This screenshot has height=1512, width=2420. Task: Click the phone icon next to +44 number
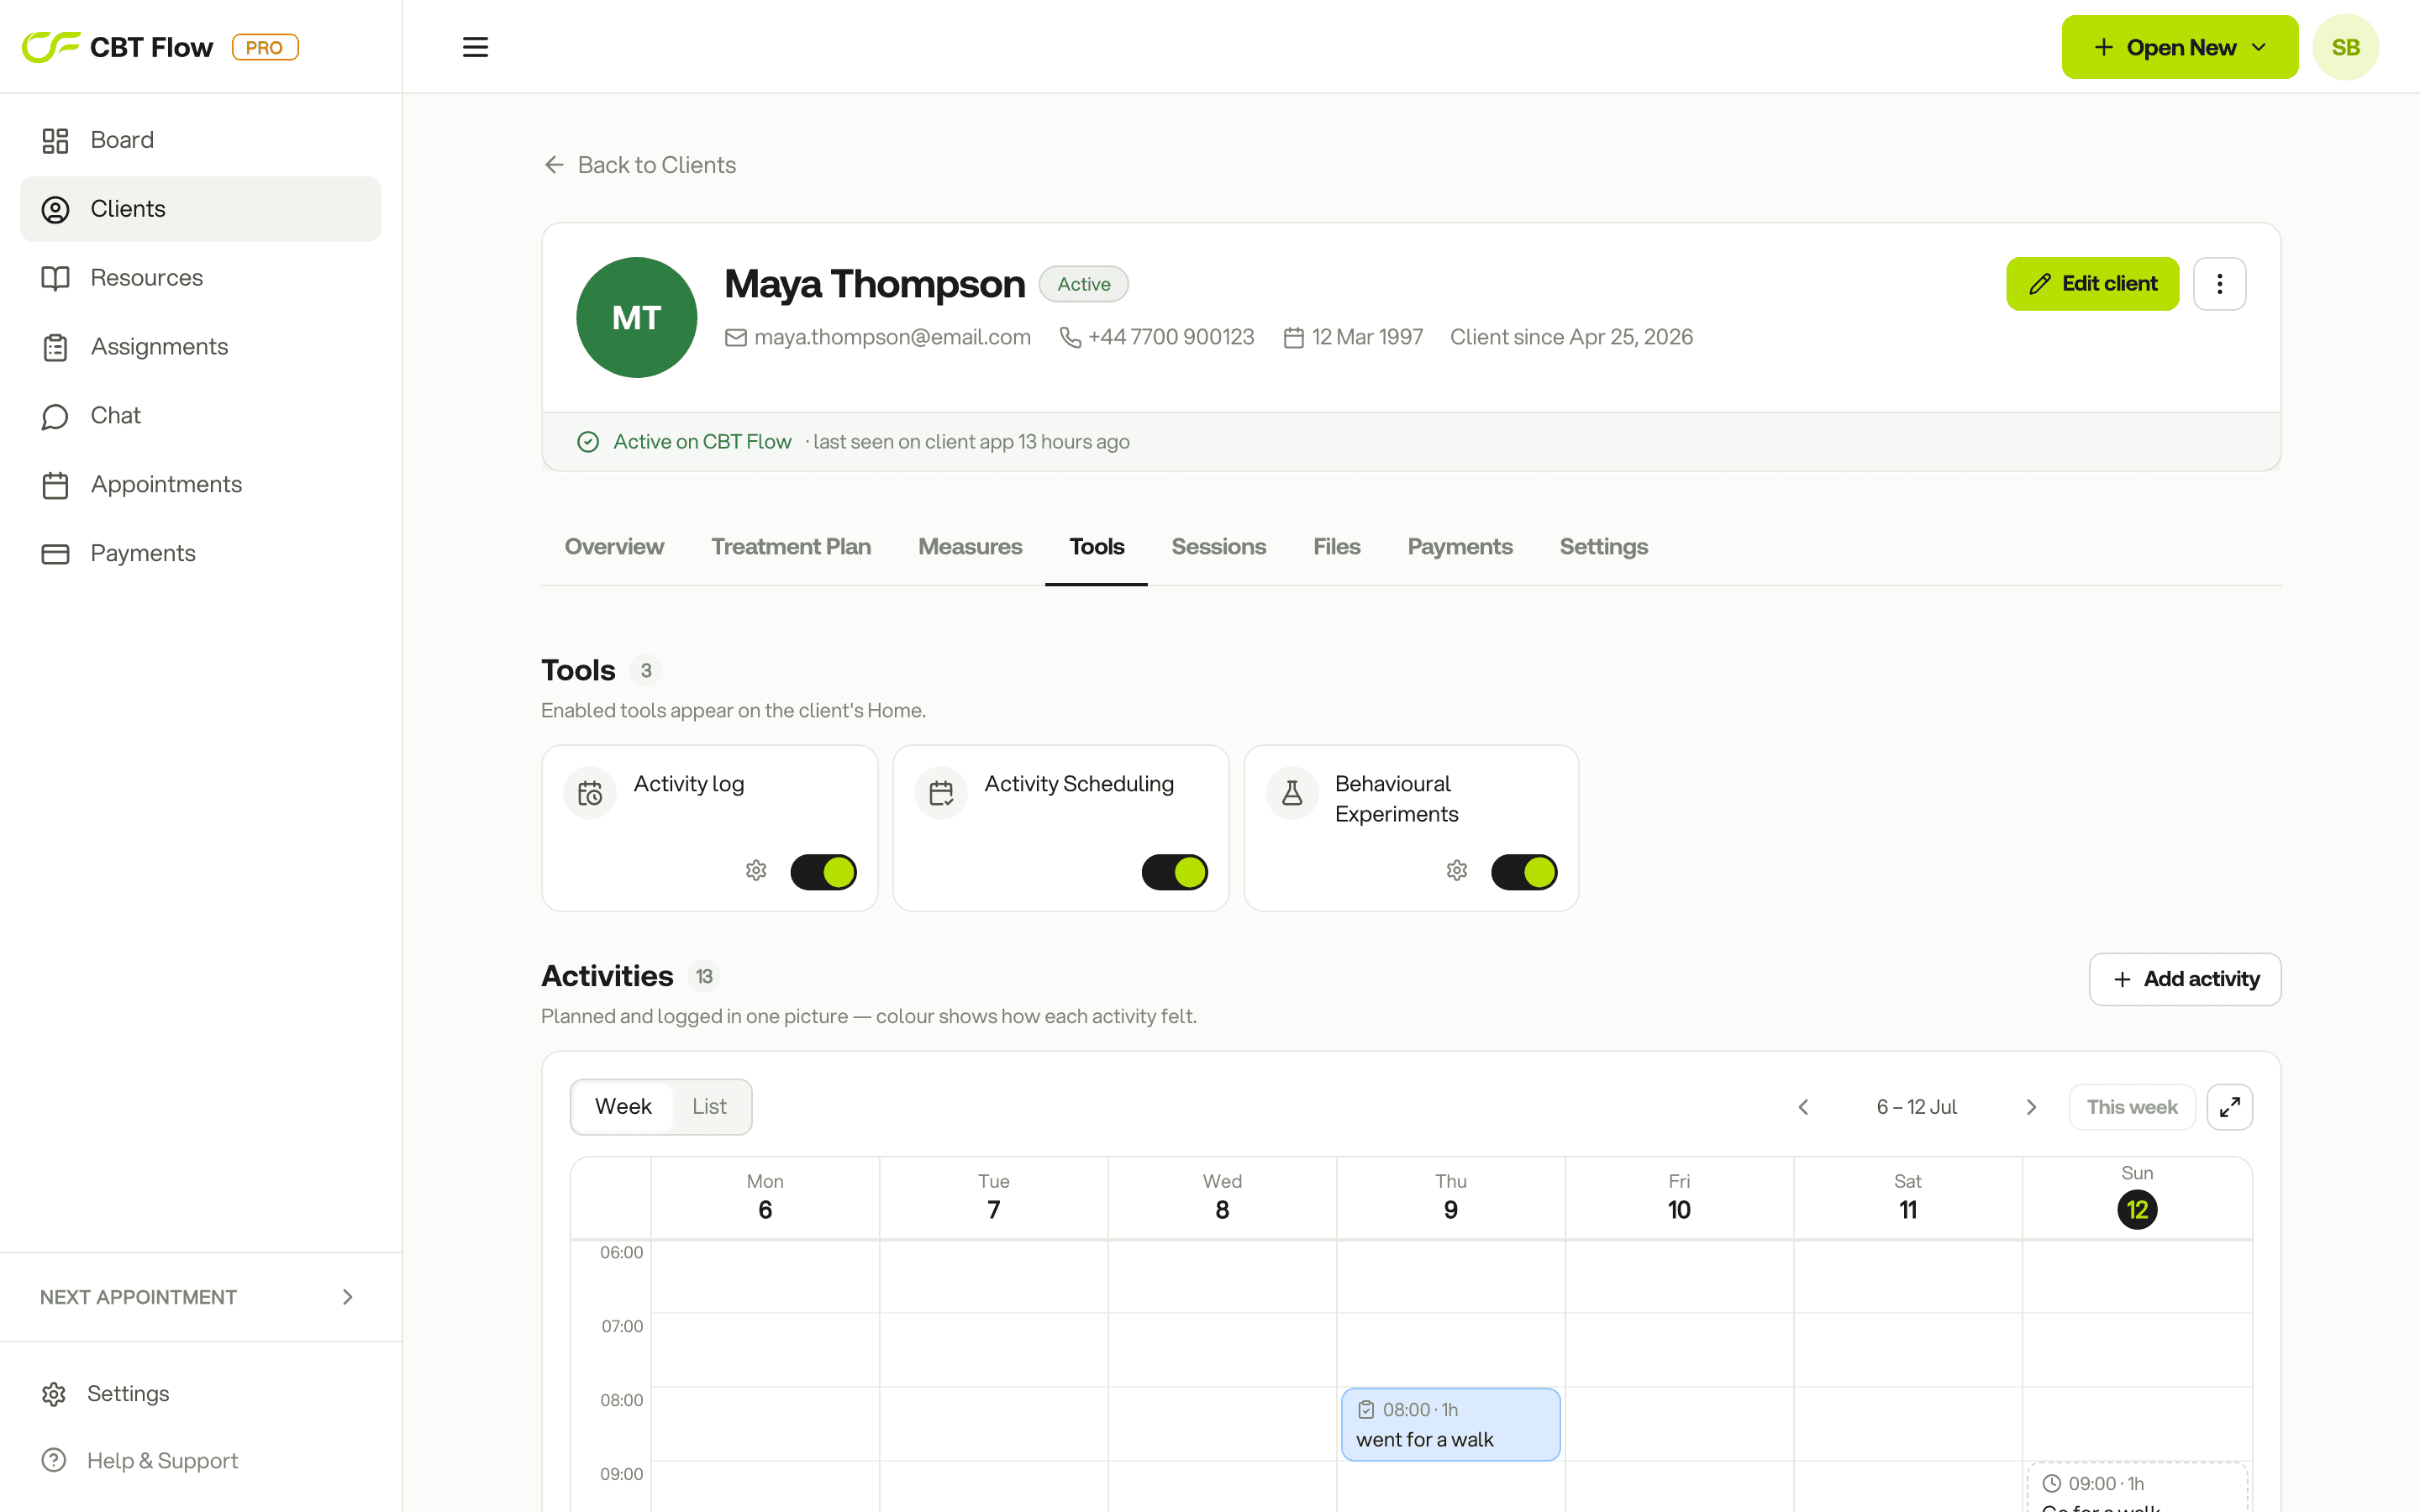click(1070, 338)
